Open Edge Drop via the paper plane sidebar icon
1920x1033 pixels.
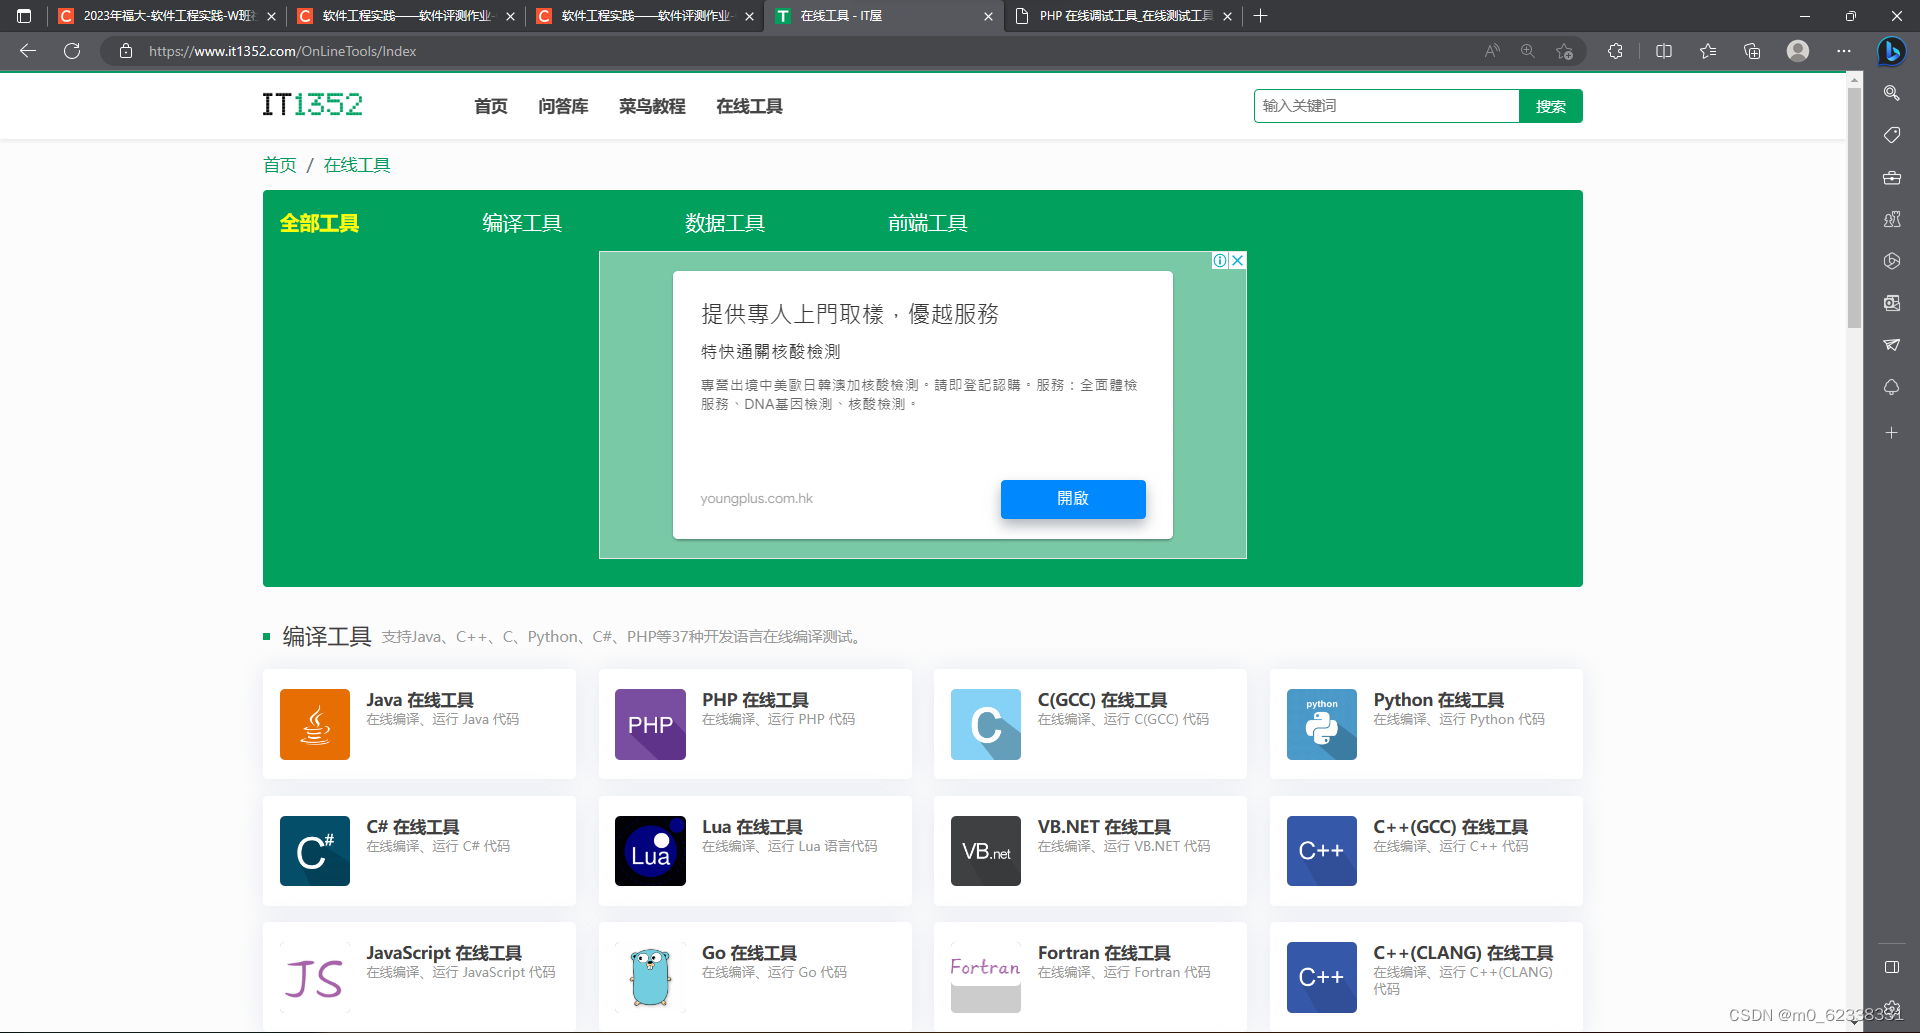click(x=1891, y=344)
